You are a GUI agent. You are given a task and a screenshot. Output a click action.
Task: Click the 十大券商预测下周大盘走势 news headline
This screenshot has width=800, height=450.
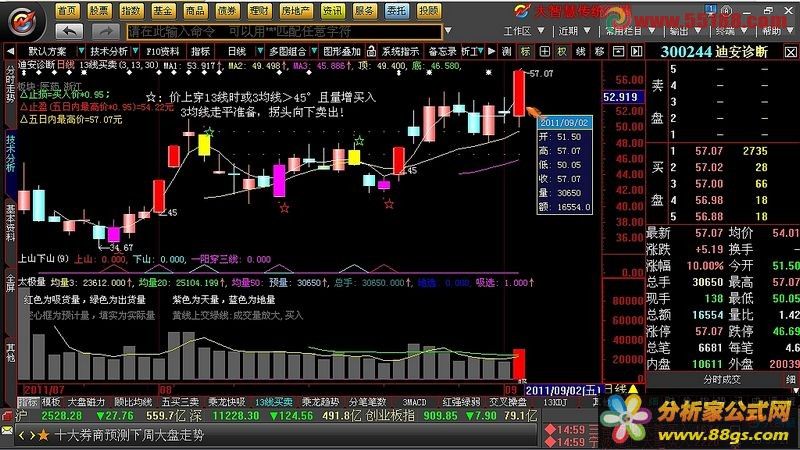point(129,435)
